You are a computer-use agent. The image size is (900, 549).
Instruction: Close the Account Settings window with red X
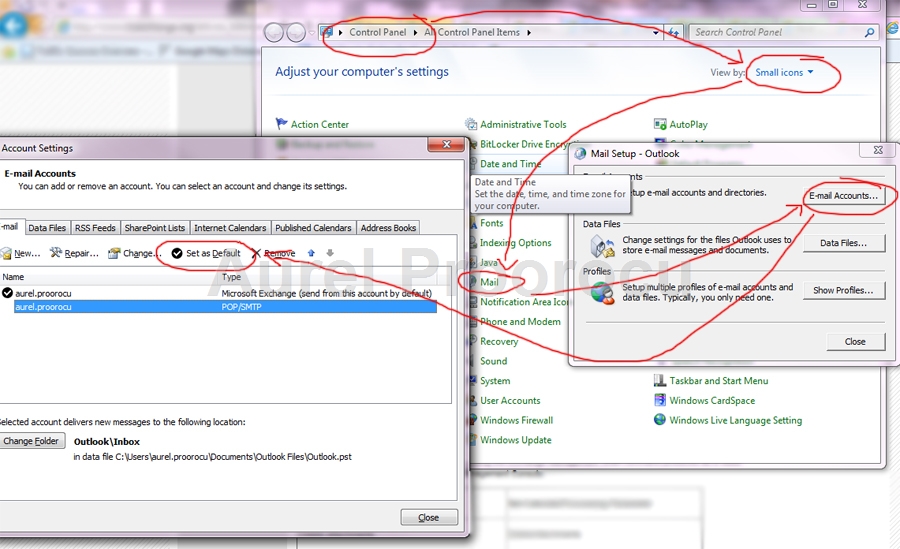point(446,145)
